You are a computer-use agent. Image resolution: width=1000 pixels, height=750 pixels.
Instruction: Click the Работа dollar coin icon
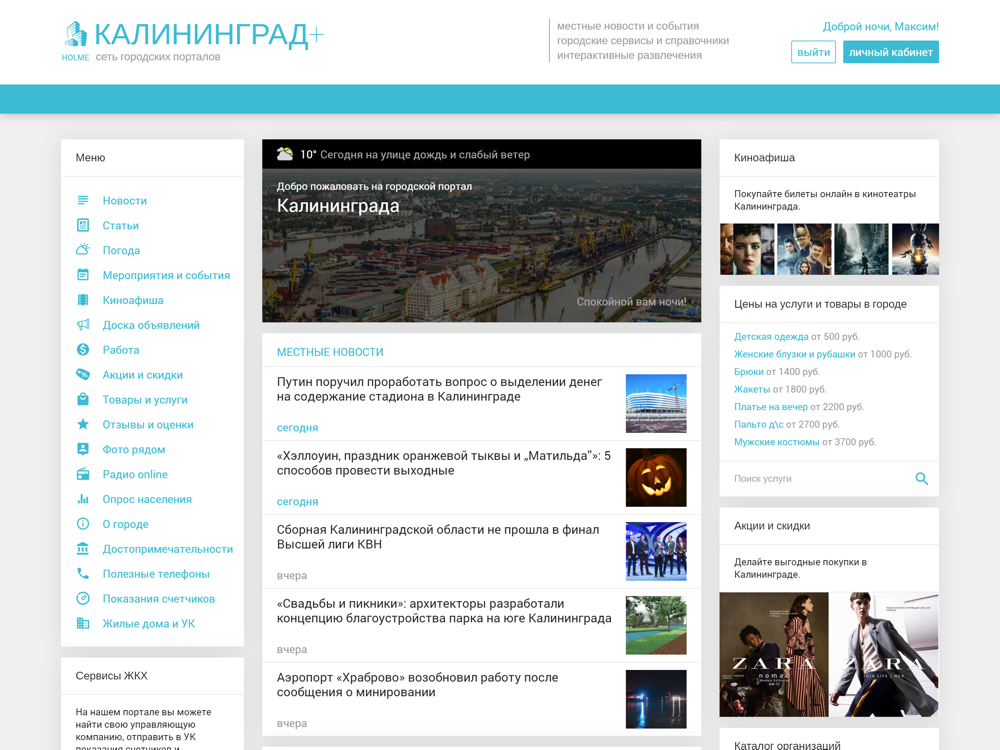[83, 349]
